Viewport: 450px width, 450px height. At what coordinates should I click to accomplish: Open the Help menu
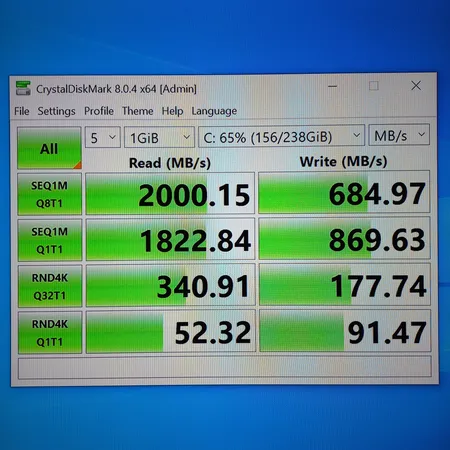tap(172, 111)
